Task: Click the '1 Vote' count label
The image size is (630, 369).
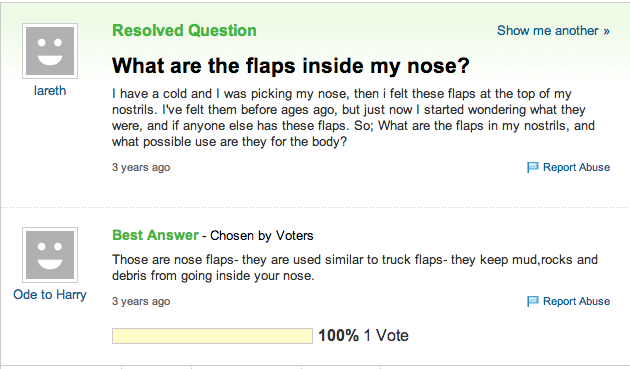Action: coord(386,336)
